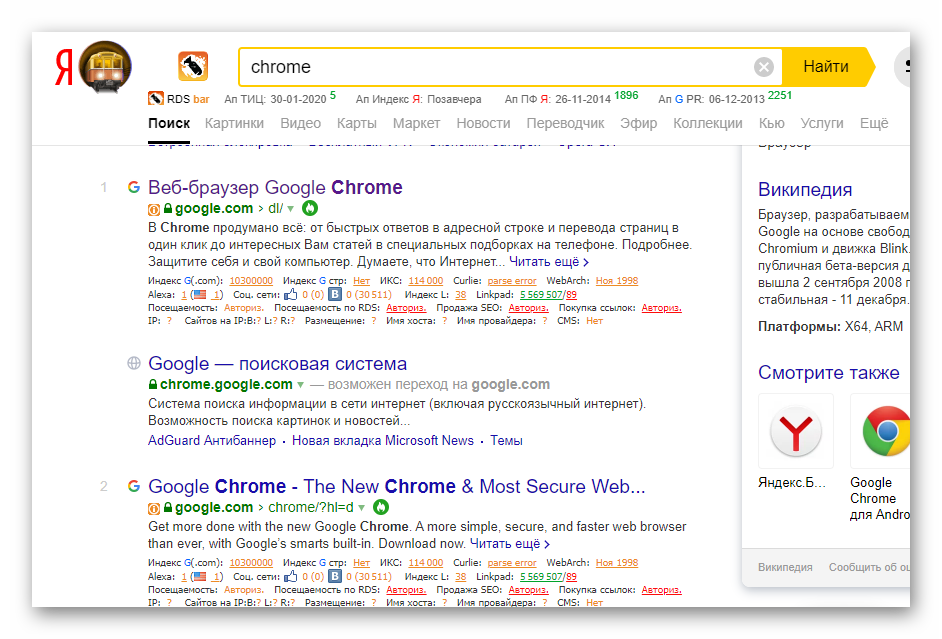The width and height of the screenshot is (942, 639).
Task: Expand Читать ещё in Get more done snippet
Action: point(509,544)
